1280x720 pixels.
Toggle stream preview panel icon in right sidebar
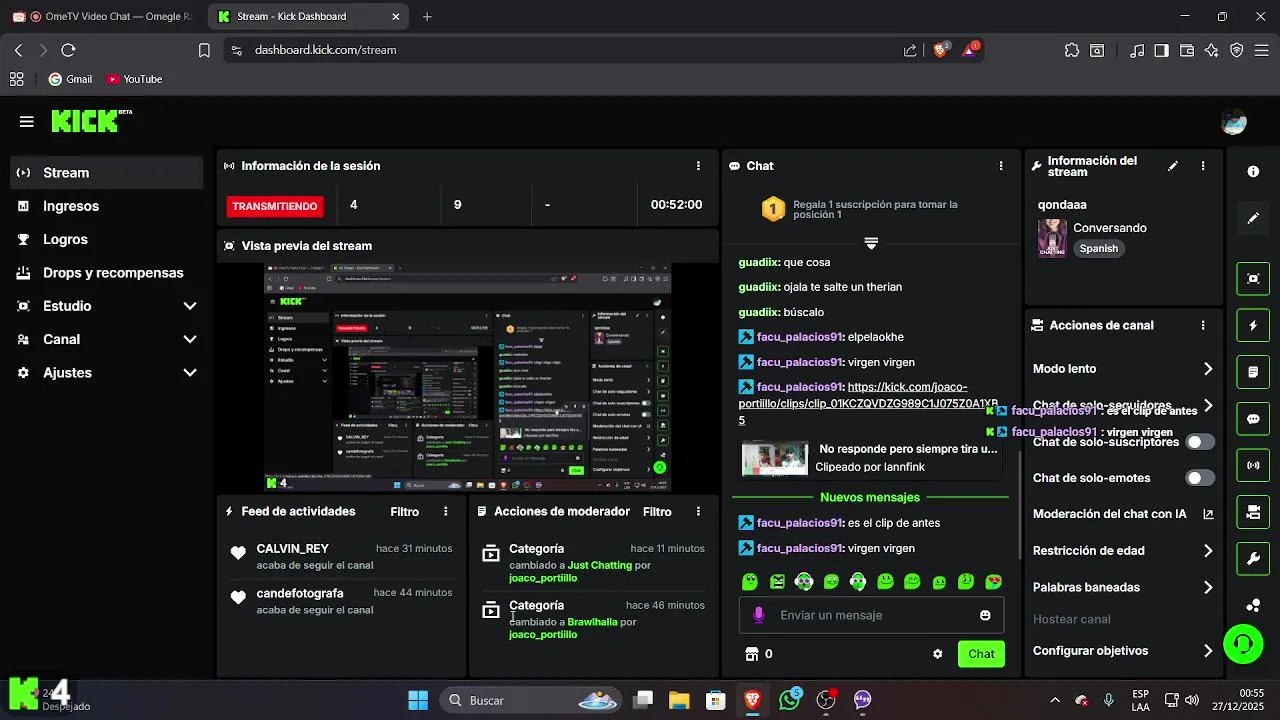[1253, 279]
